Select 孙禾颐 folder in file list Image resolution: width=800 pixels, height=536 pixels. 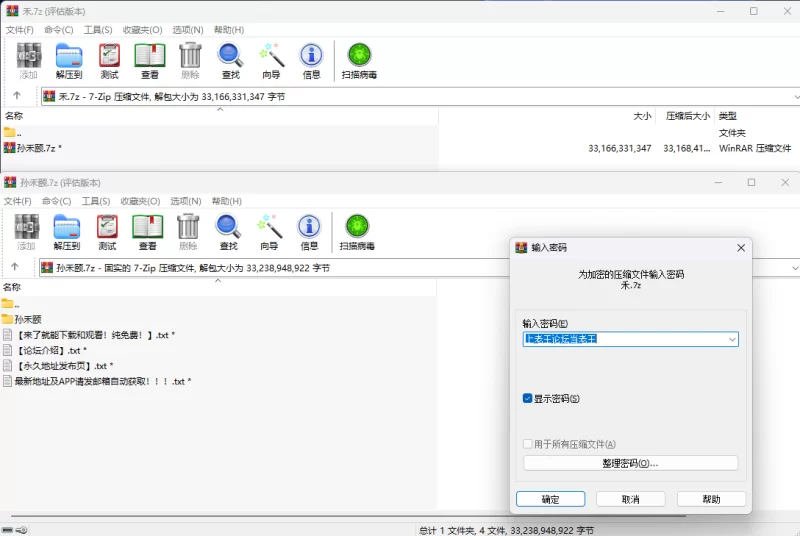click(x=22, y=319)
